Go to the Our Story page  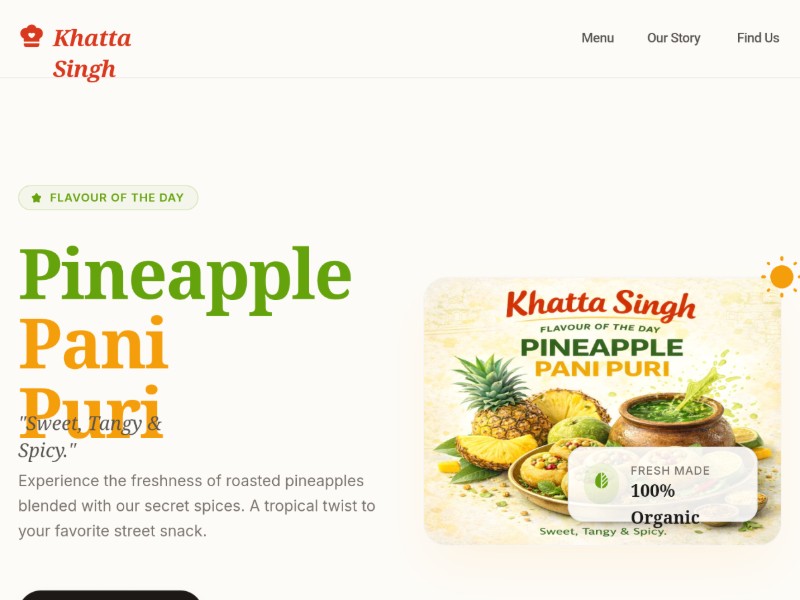673,38
